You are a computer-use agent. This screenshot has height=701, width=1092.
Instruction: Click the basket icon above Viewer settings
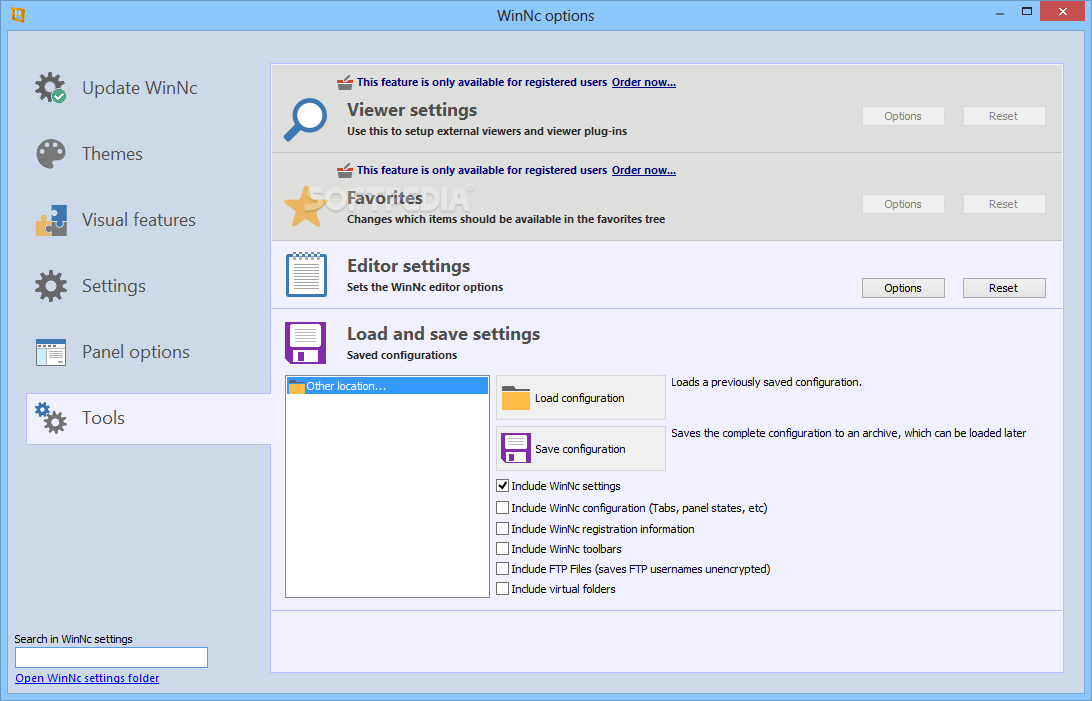point(345,83)
